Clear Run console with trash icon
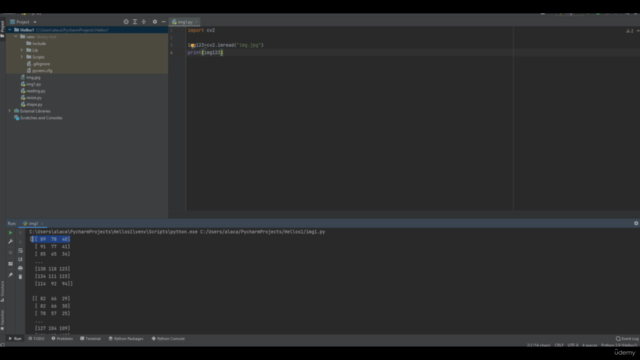 coord(20,277)
